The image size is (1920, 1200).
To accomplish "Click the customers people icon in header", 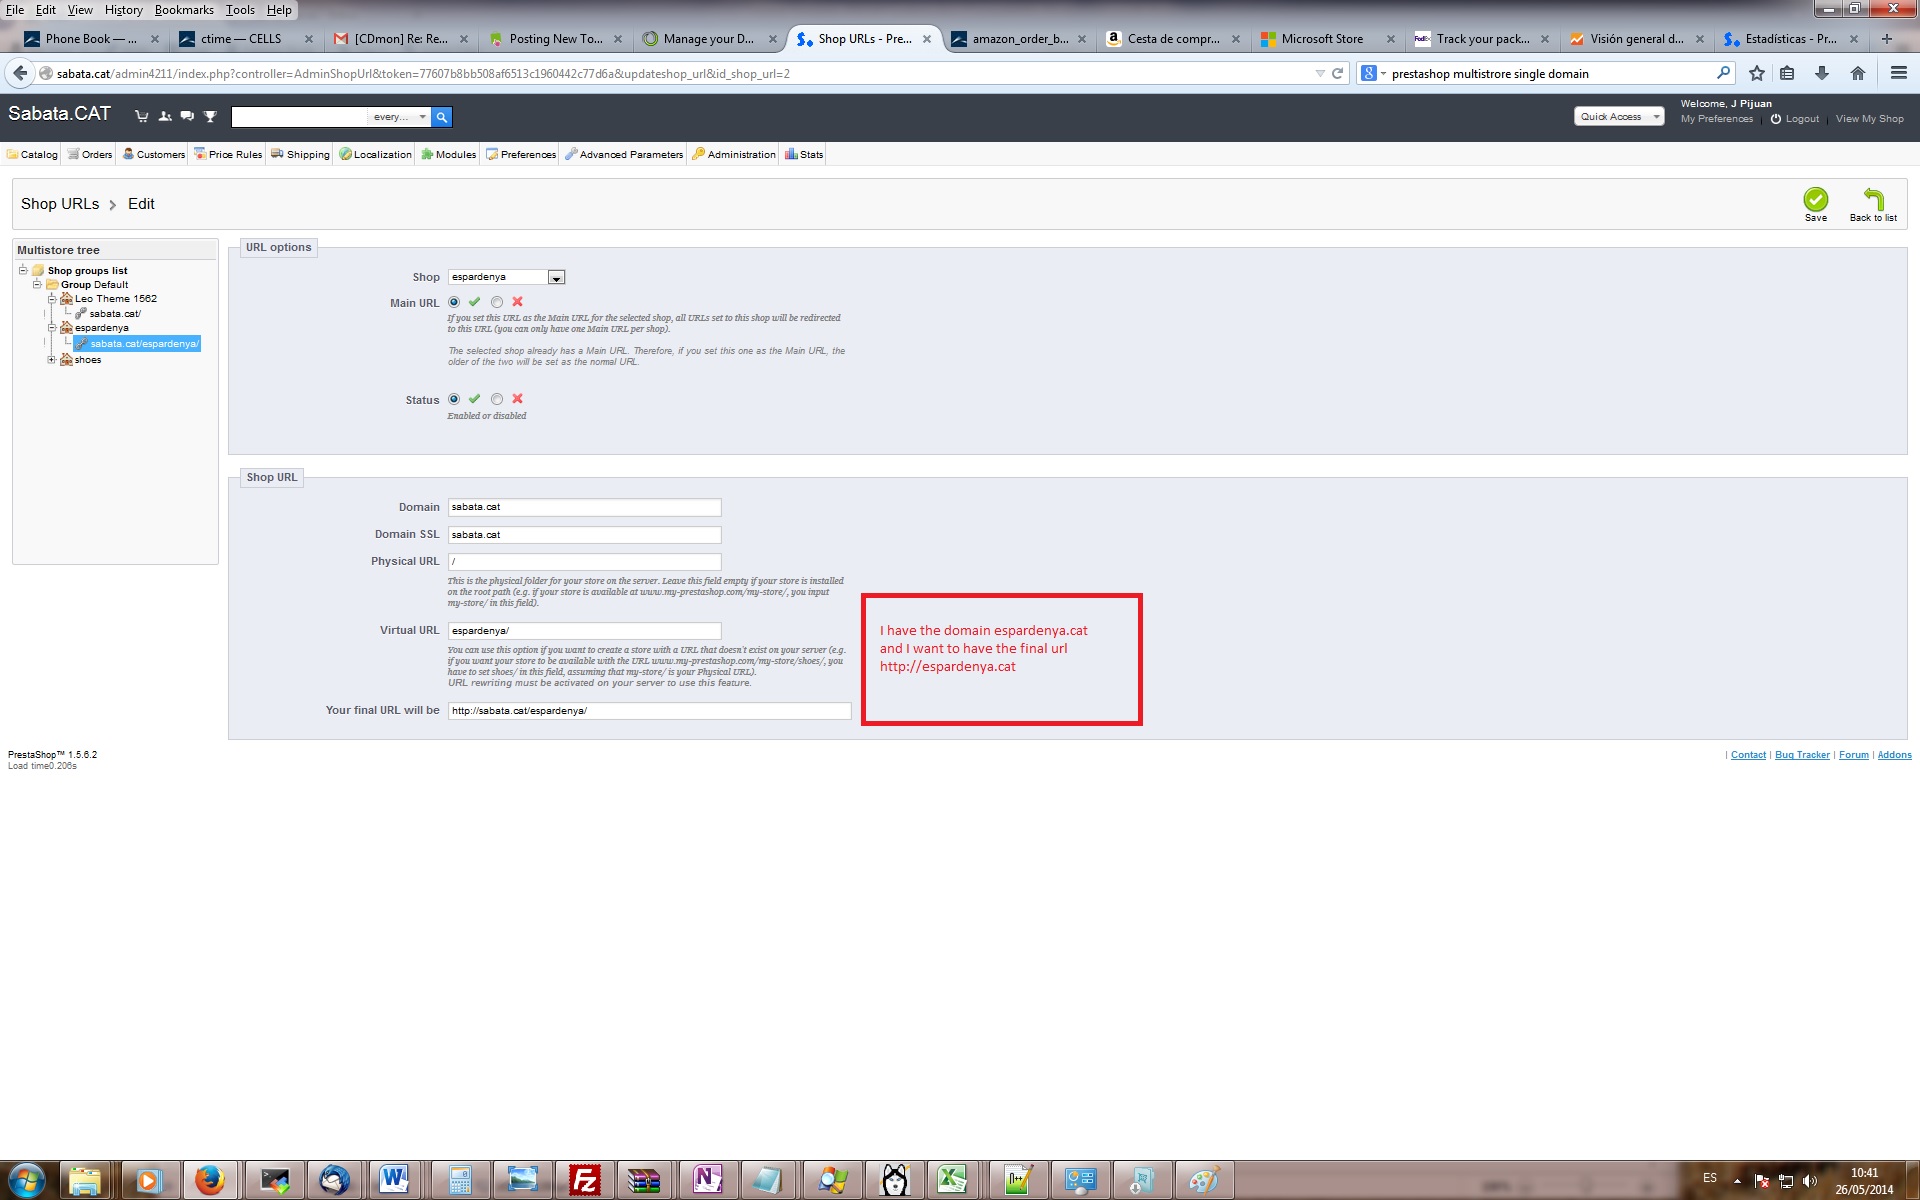I will (164, 116).
